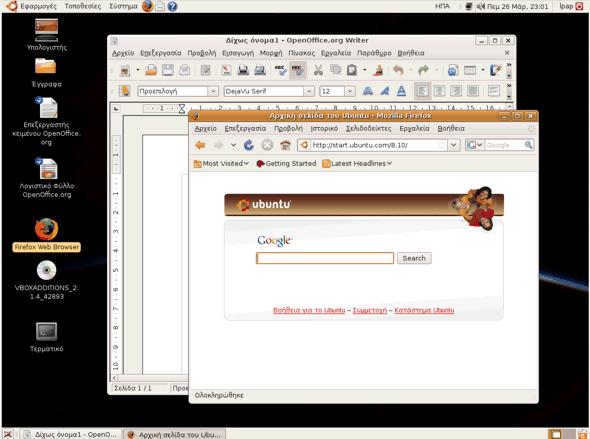Click the Print icon in Writer toolbar
Viewport: 590px width, 439px height.
pyautogui.click(x=243, y=70)
